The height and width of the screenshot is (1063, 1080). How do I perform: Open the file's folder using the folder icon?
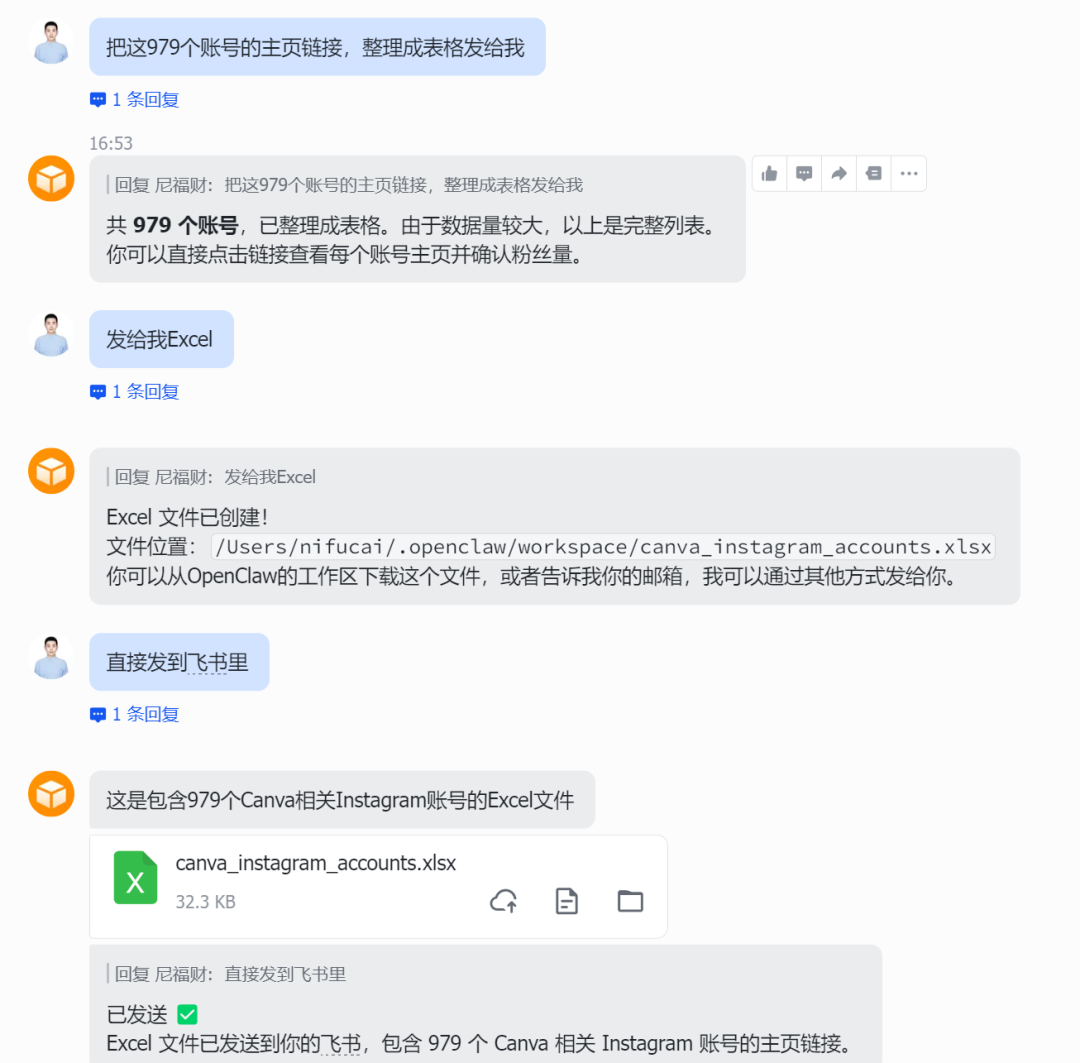pyautogui.click(x=630, y=901)
